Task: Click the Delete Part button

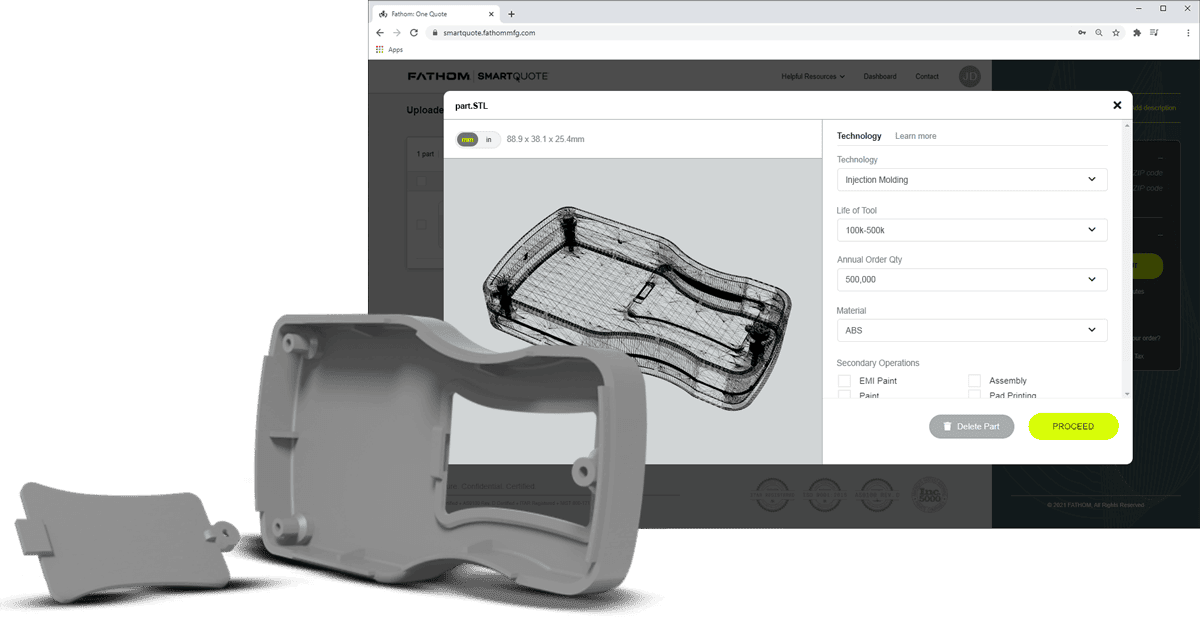Action: (x=971, y=426)
